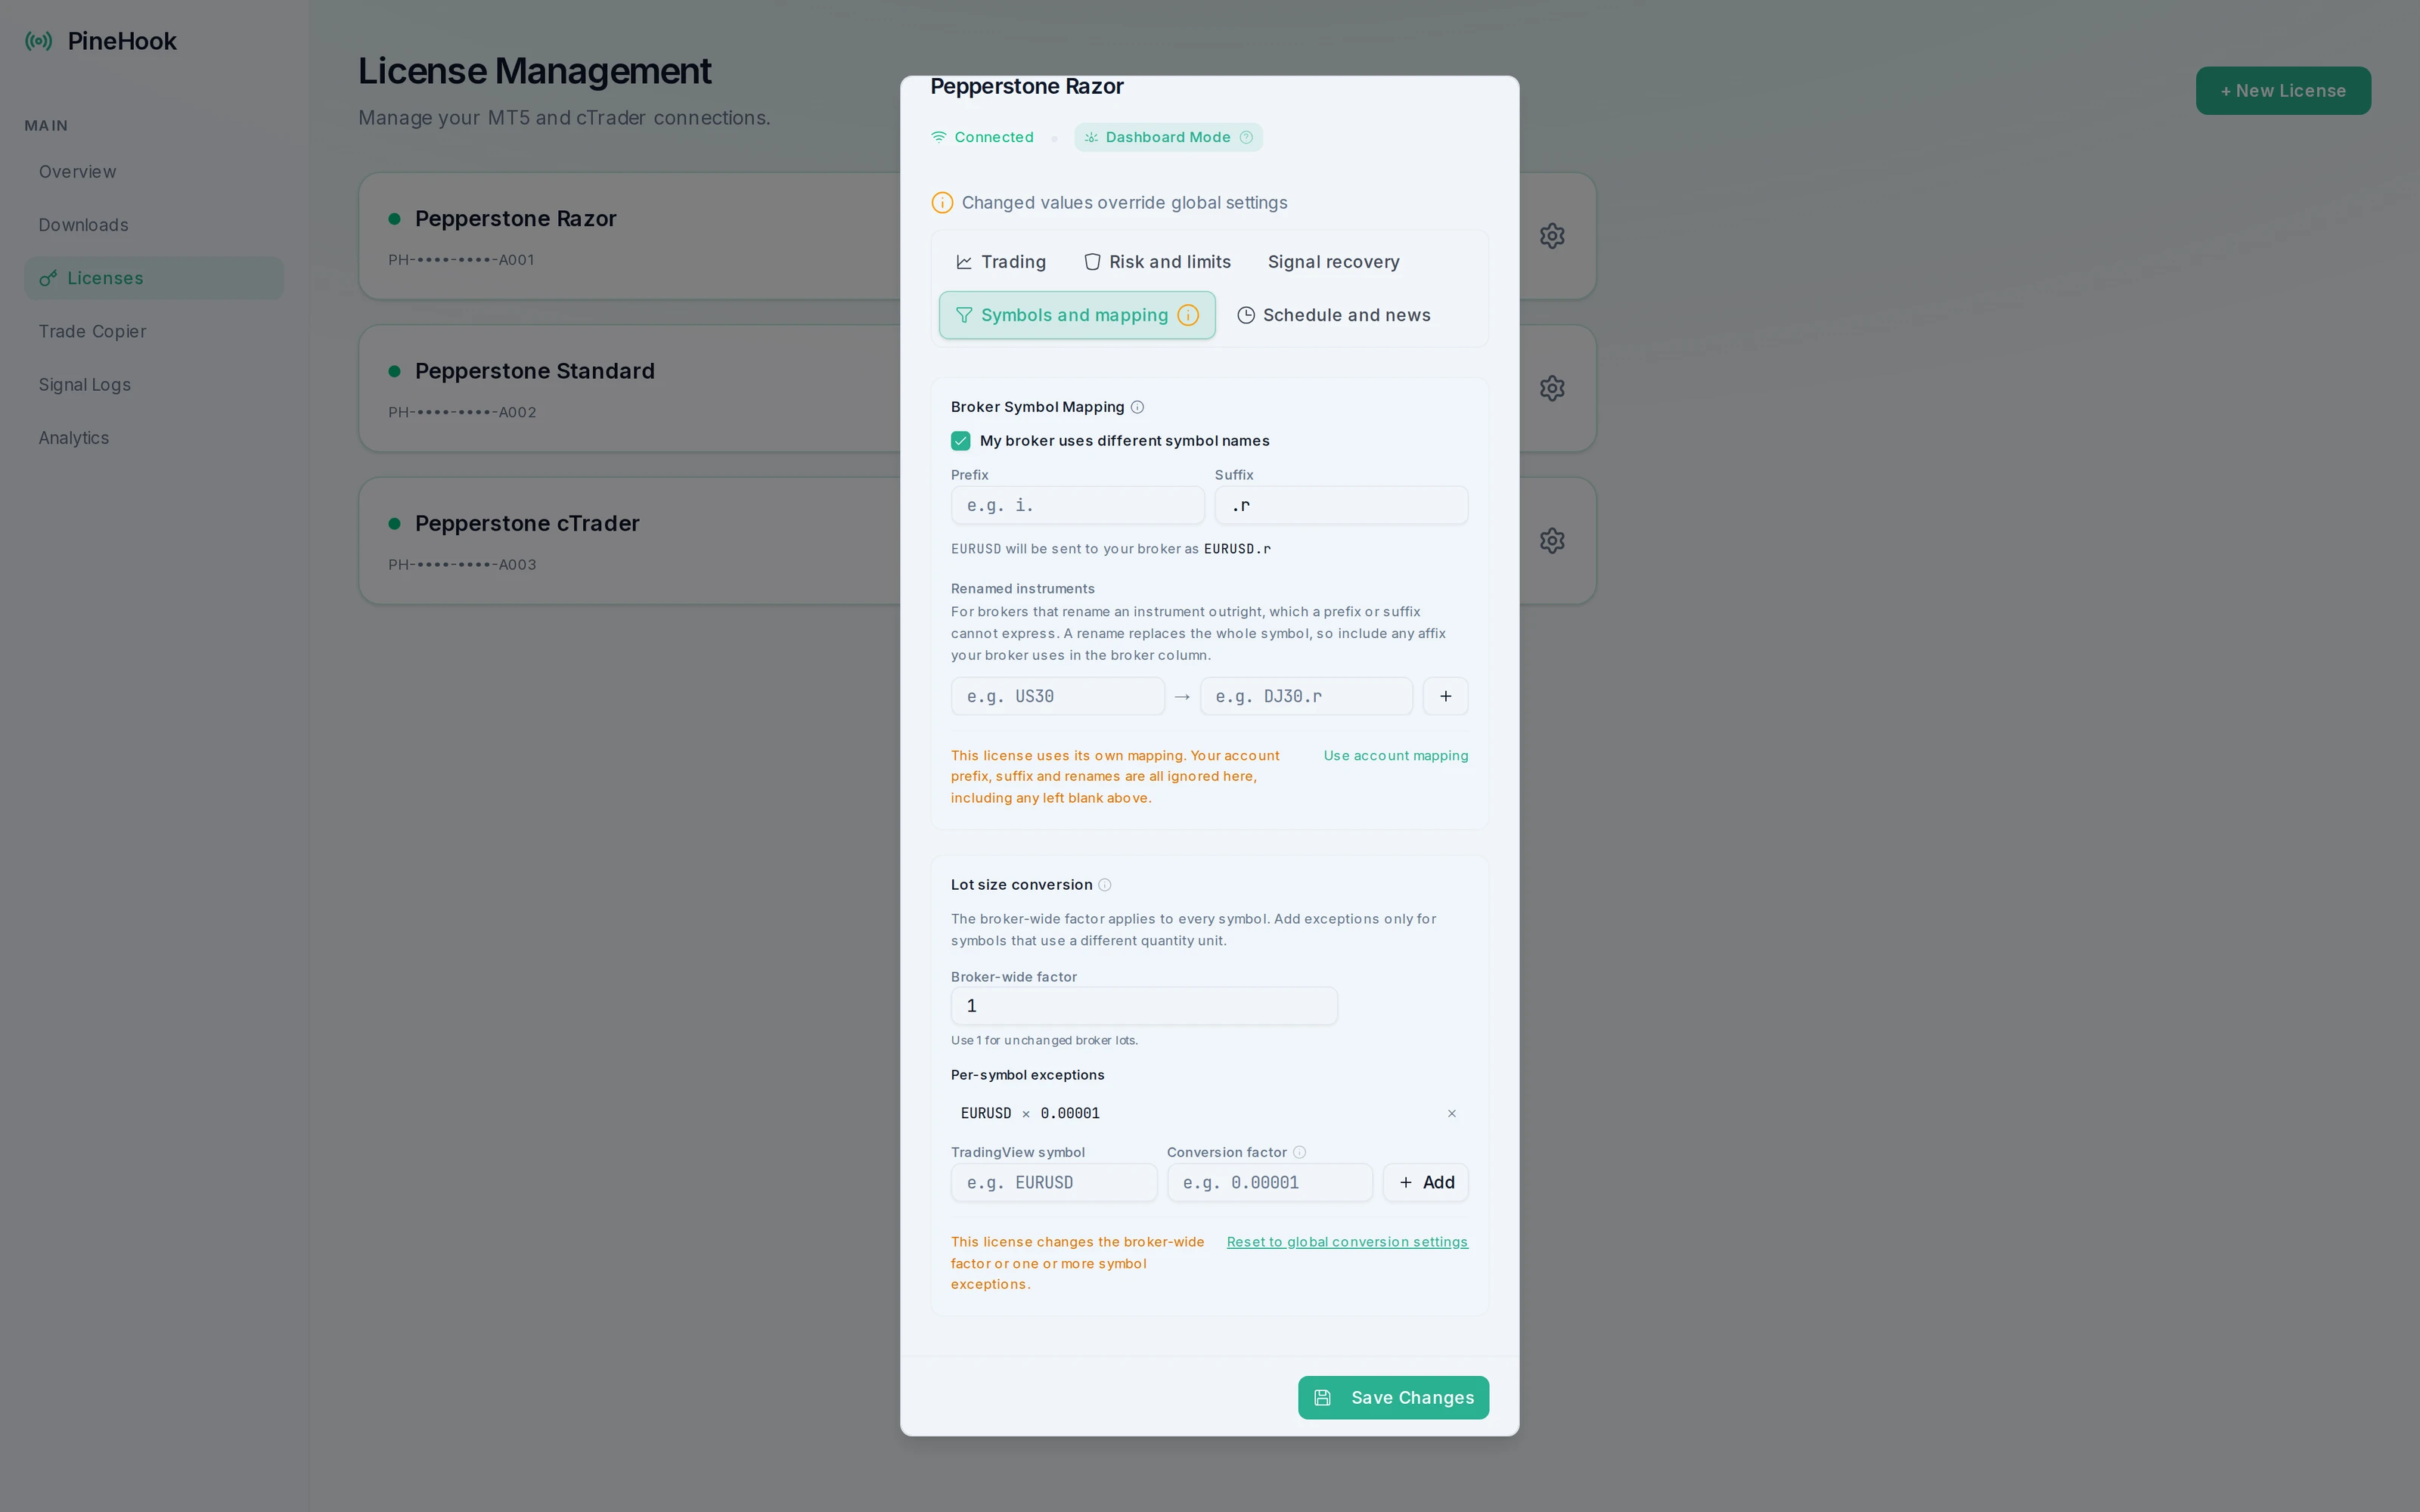This screenshot has height=1512, width=2420.
Task: Open settings gear for Pepperstone Razor card
Action: (1552, 236)
